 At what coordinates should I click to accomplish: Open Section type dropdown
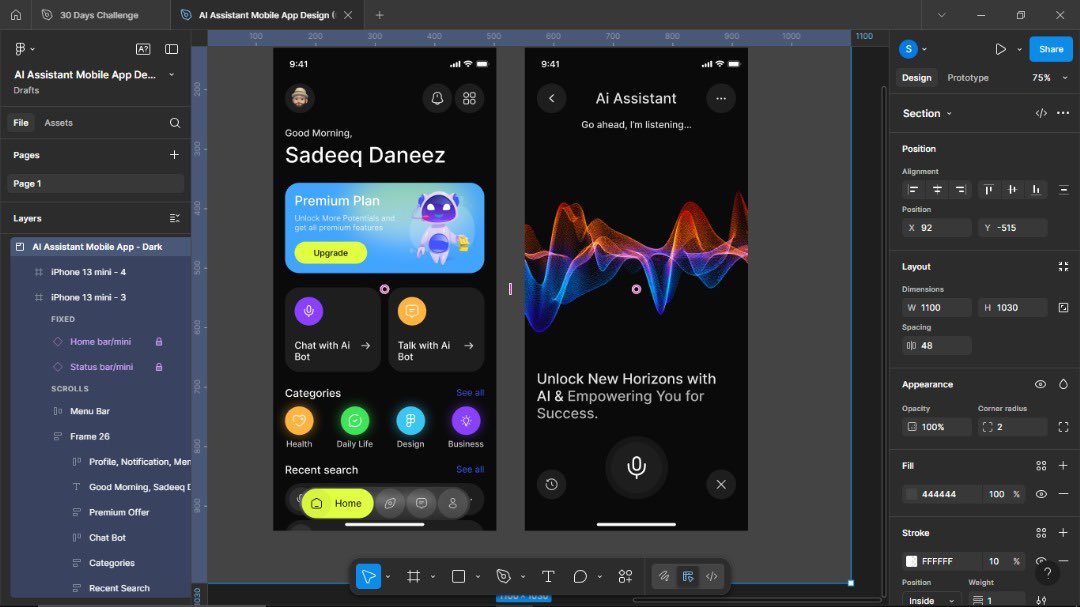click(927, 114)
